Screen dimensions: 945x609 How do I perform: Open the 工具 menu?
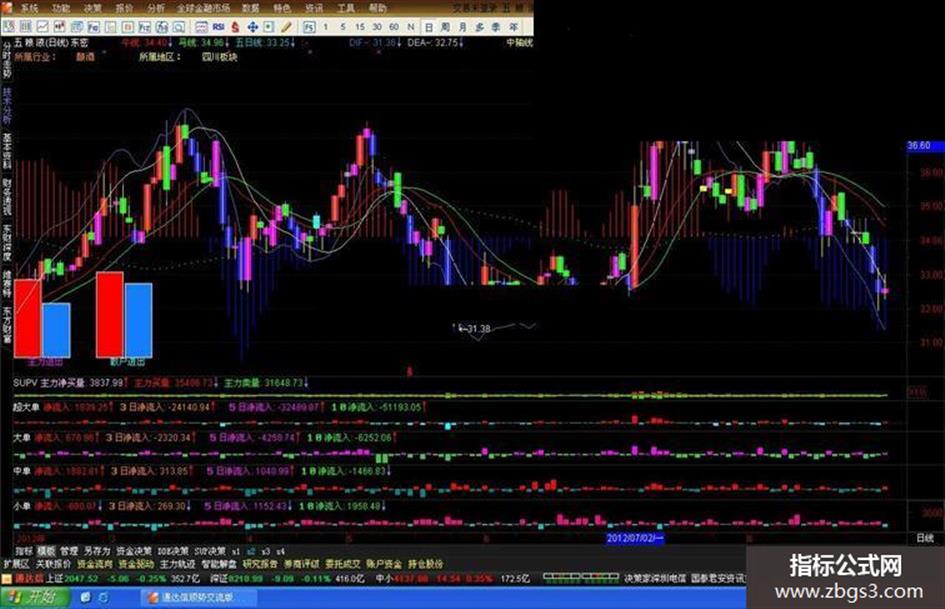tap(345, 8)
